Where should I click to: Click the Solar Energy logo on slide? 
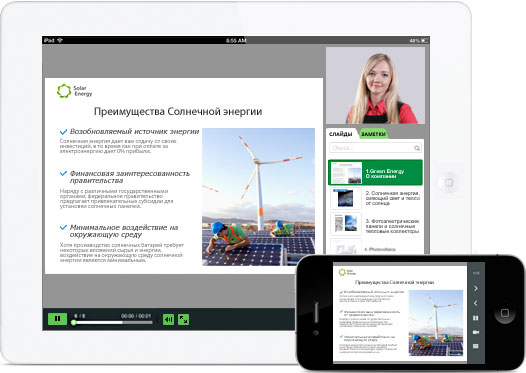(x=74, y=91)
